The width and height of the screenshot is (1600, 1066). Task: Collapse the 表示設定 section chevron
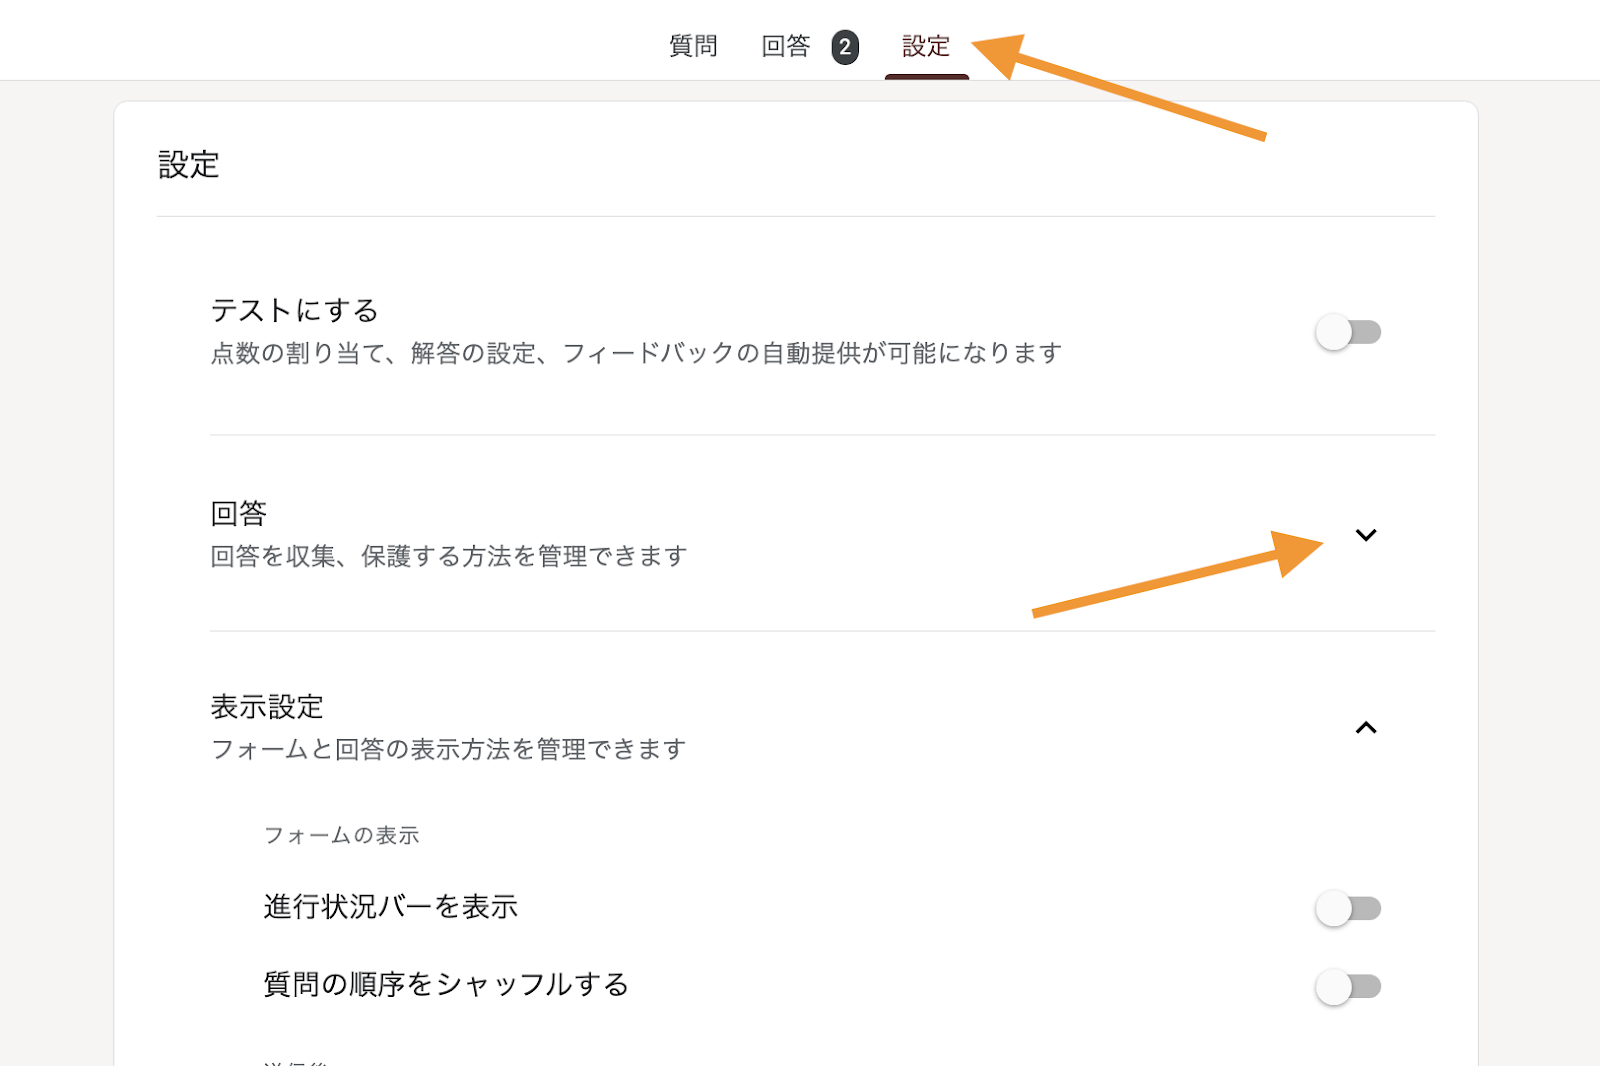pos(1365,728)
